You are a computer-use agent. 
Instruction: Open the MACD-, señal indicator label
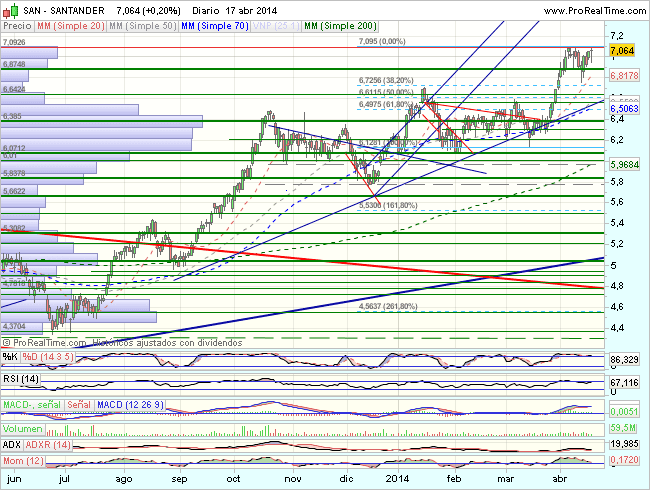[x=32, y=405]
